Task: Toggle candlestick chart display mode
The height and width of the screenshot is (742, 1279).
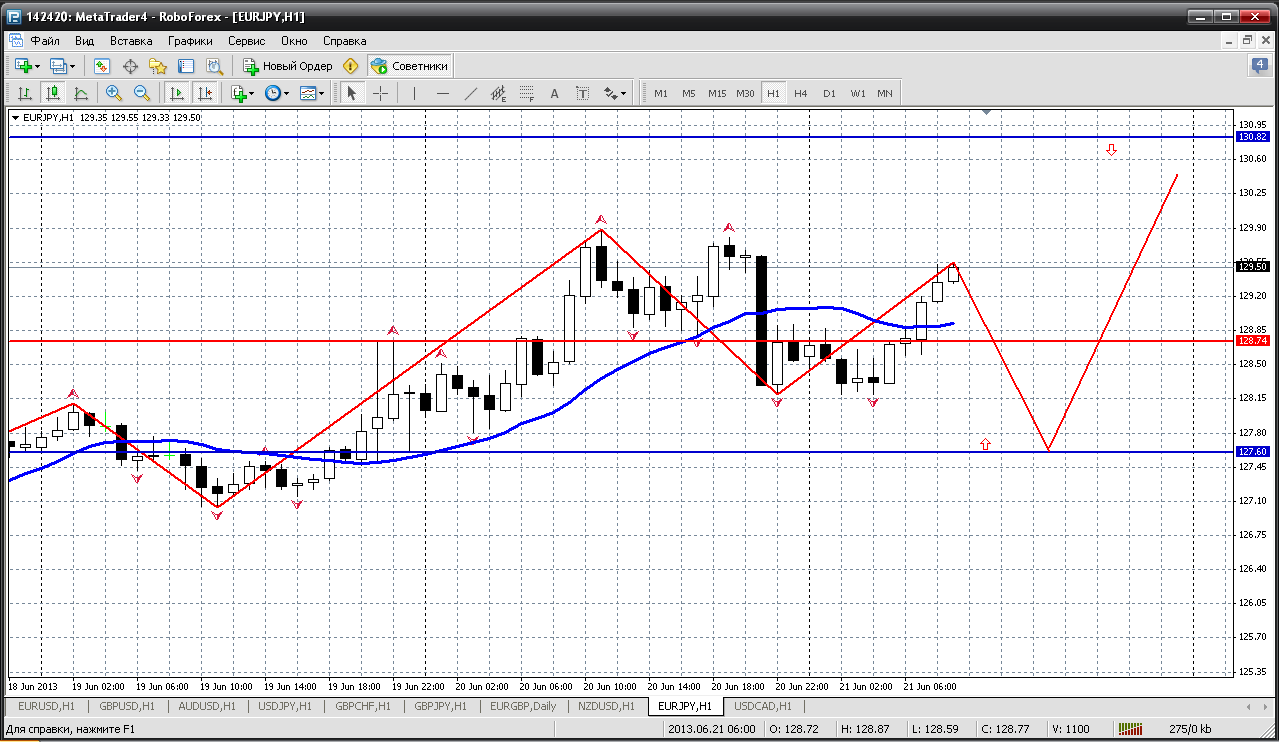Action: [x=53, y=93]
